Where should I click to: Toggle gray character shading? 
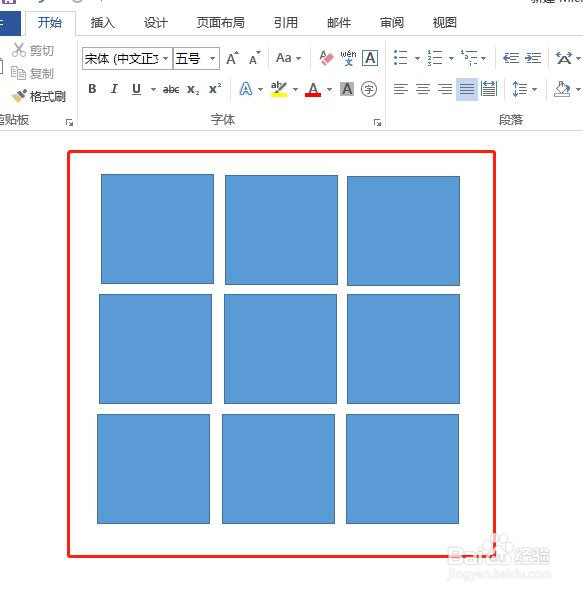(347, 89)
